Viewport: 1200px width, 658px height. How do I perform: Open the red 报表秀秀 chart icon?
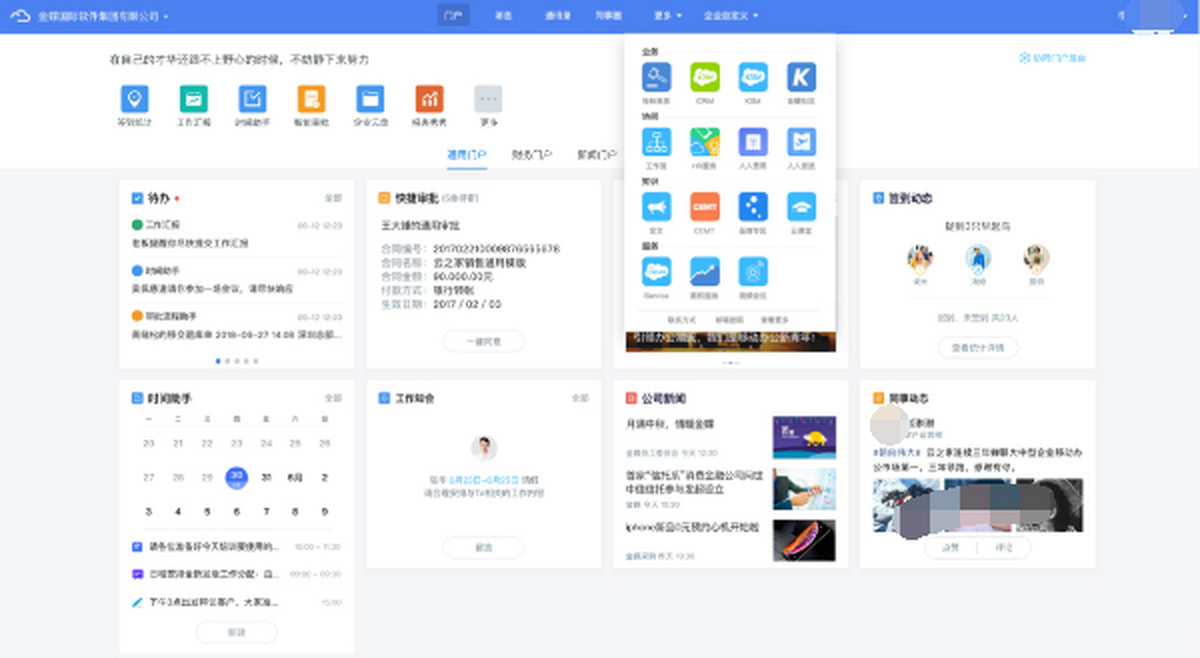429,99
